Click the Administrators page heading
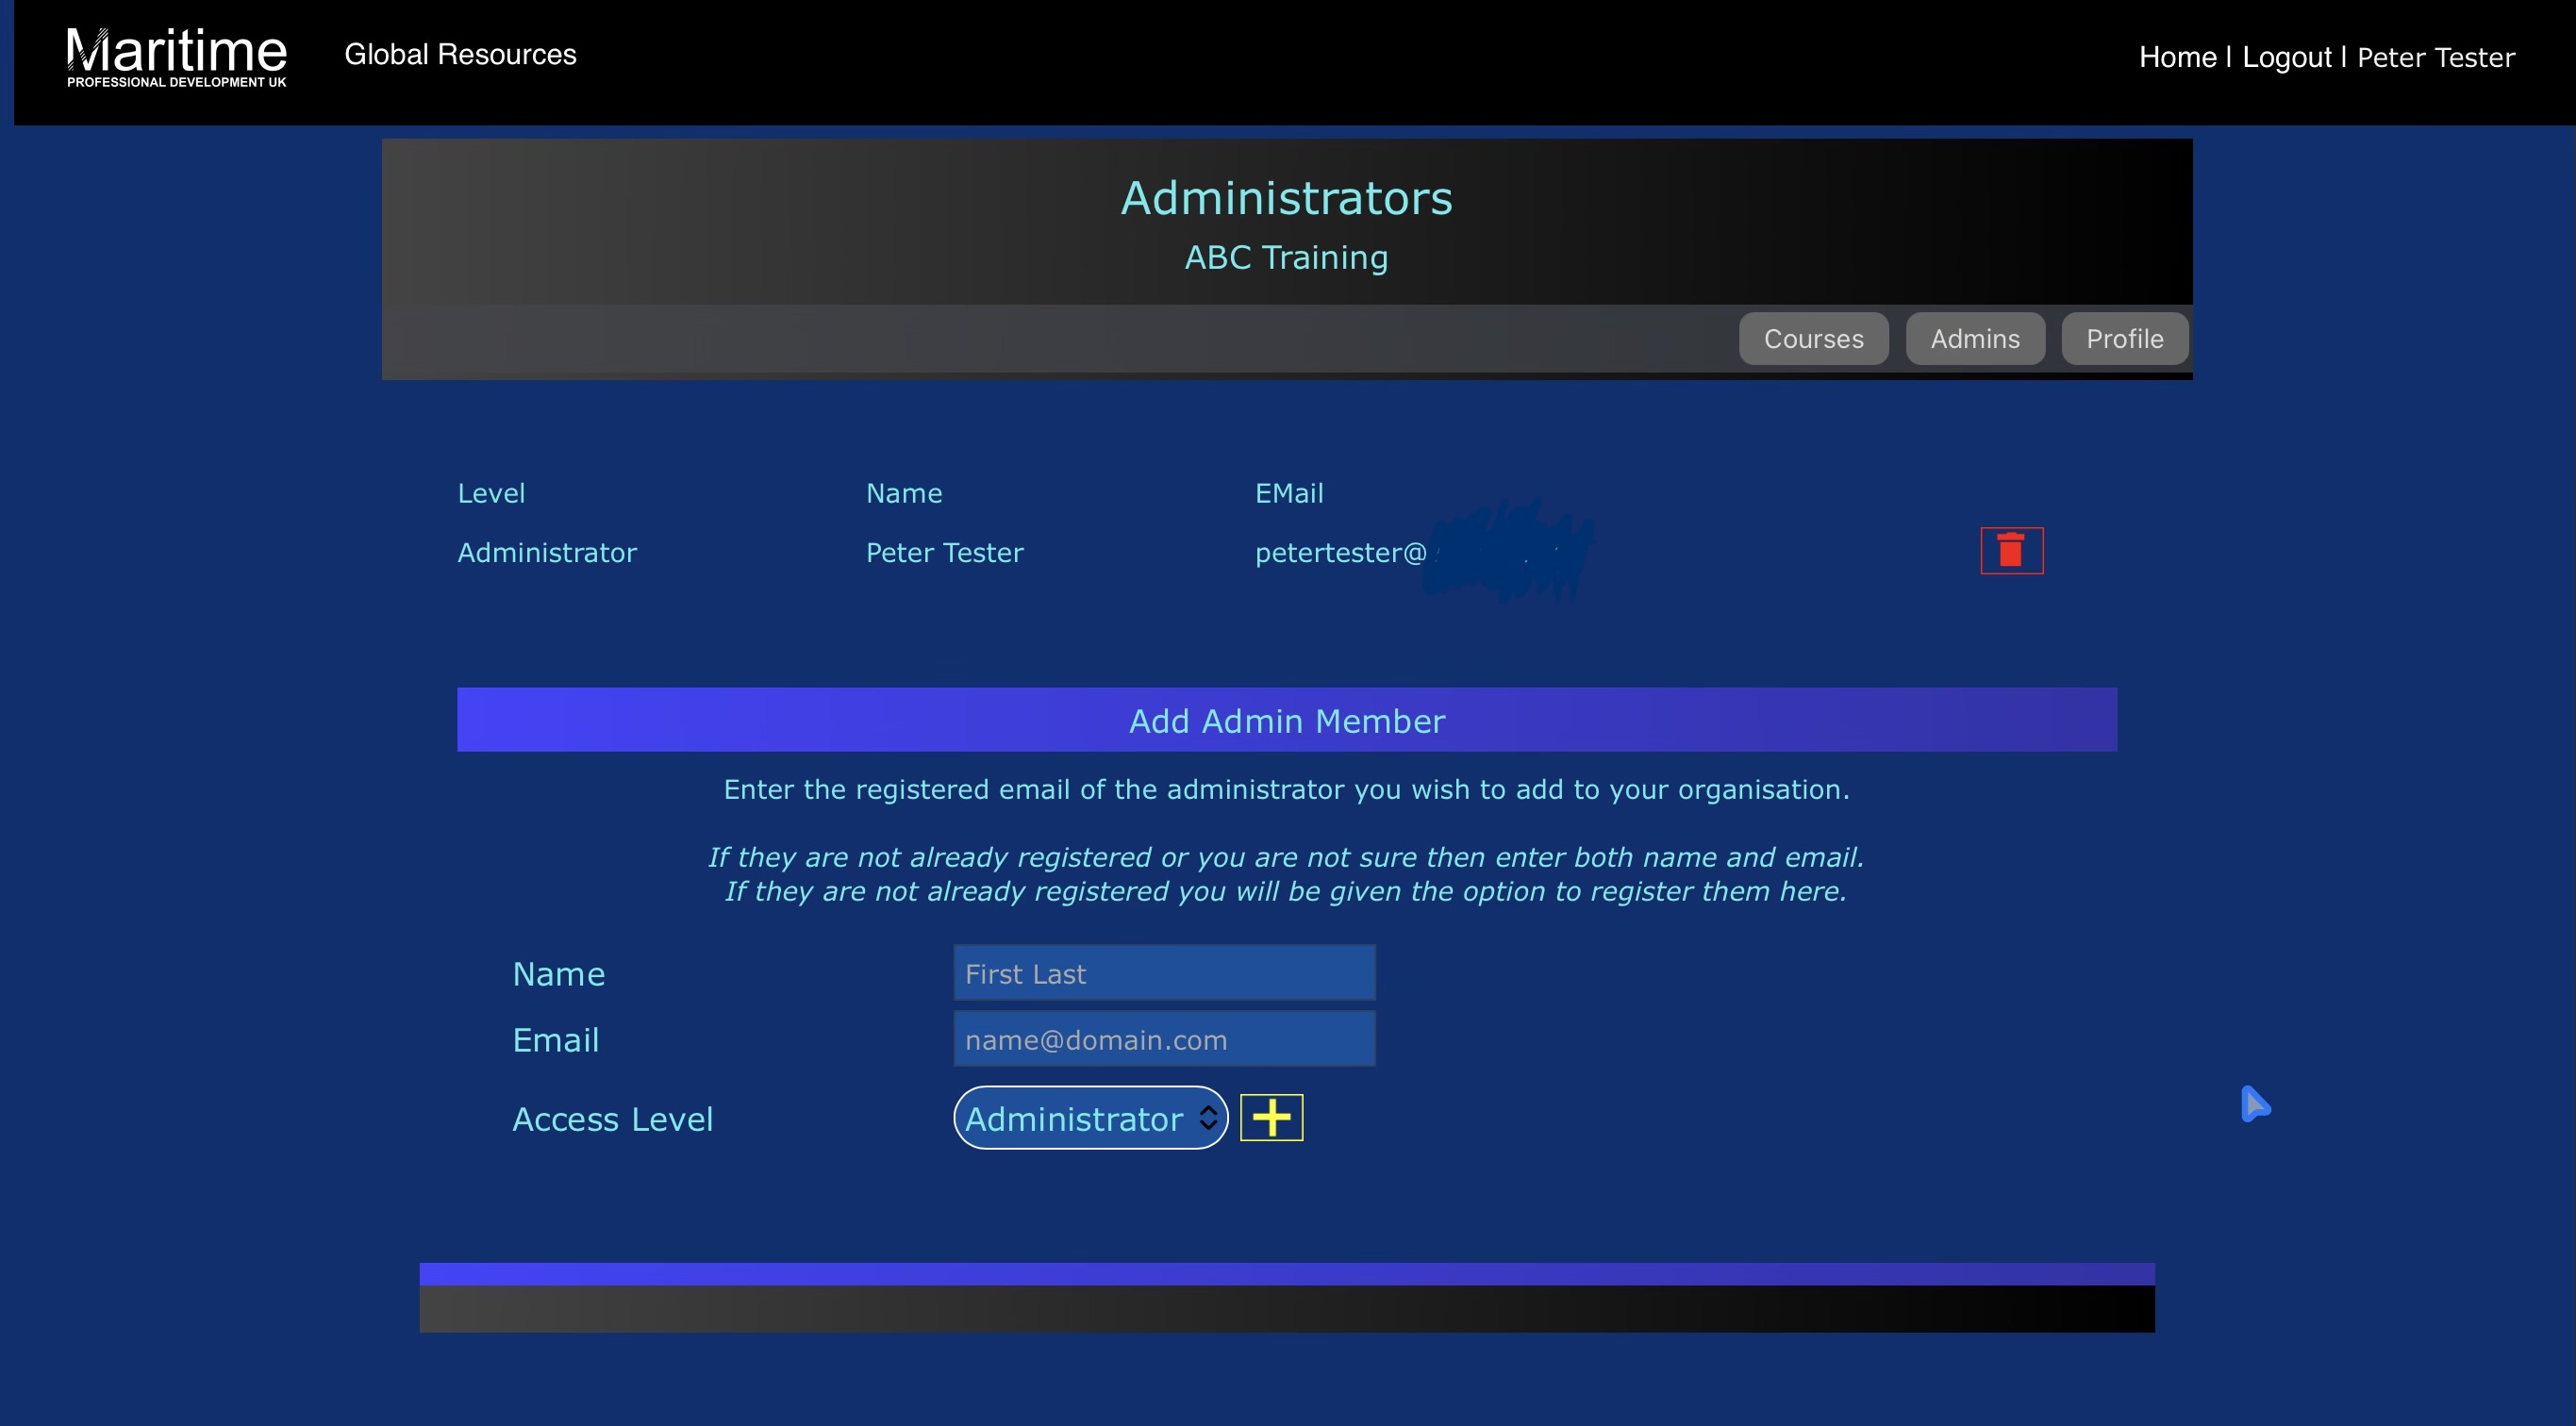This screenshot has width=2576, height=1426. coord(1286,198)
